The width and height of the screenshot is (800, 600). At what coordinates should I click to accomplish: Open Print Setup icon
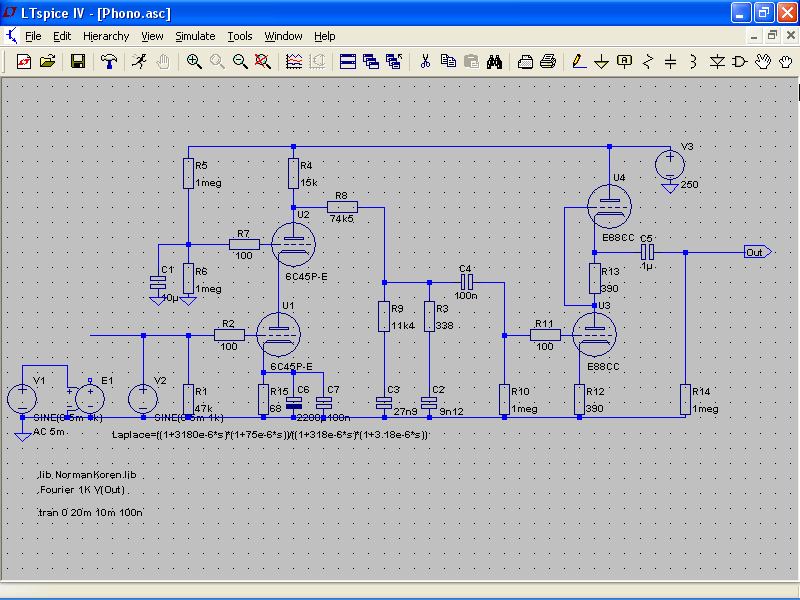pos(525,62)
